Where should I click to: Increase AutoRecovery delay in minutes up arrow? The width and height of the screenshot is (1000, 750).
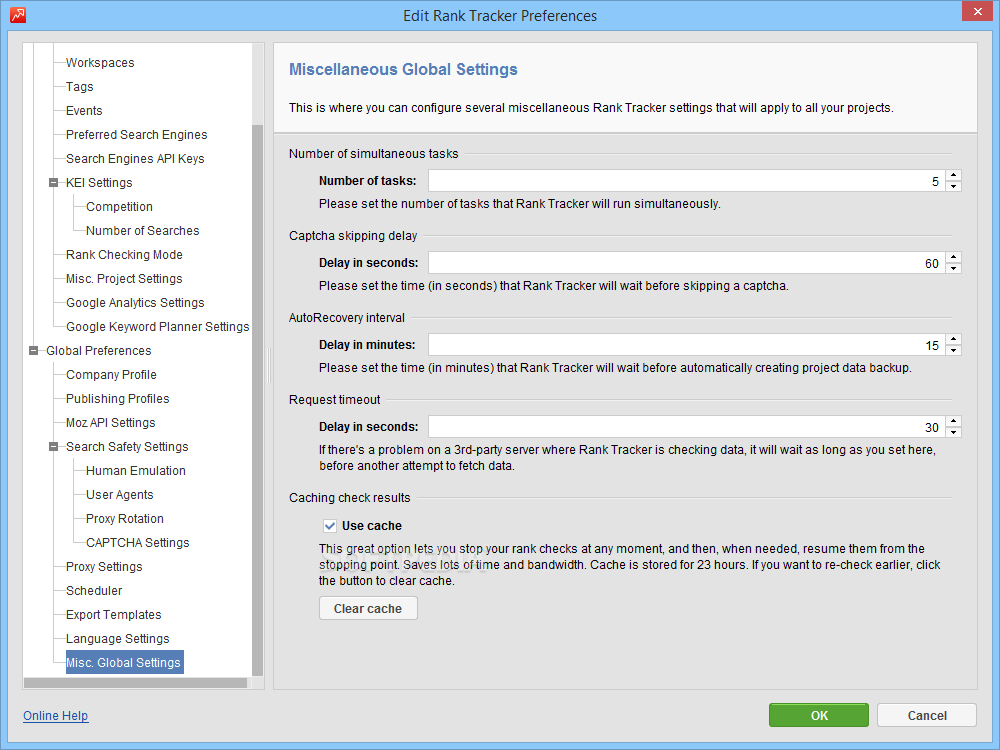pos(953,339)
